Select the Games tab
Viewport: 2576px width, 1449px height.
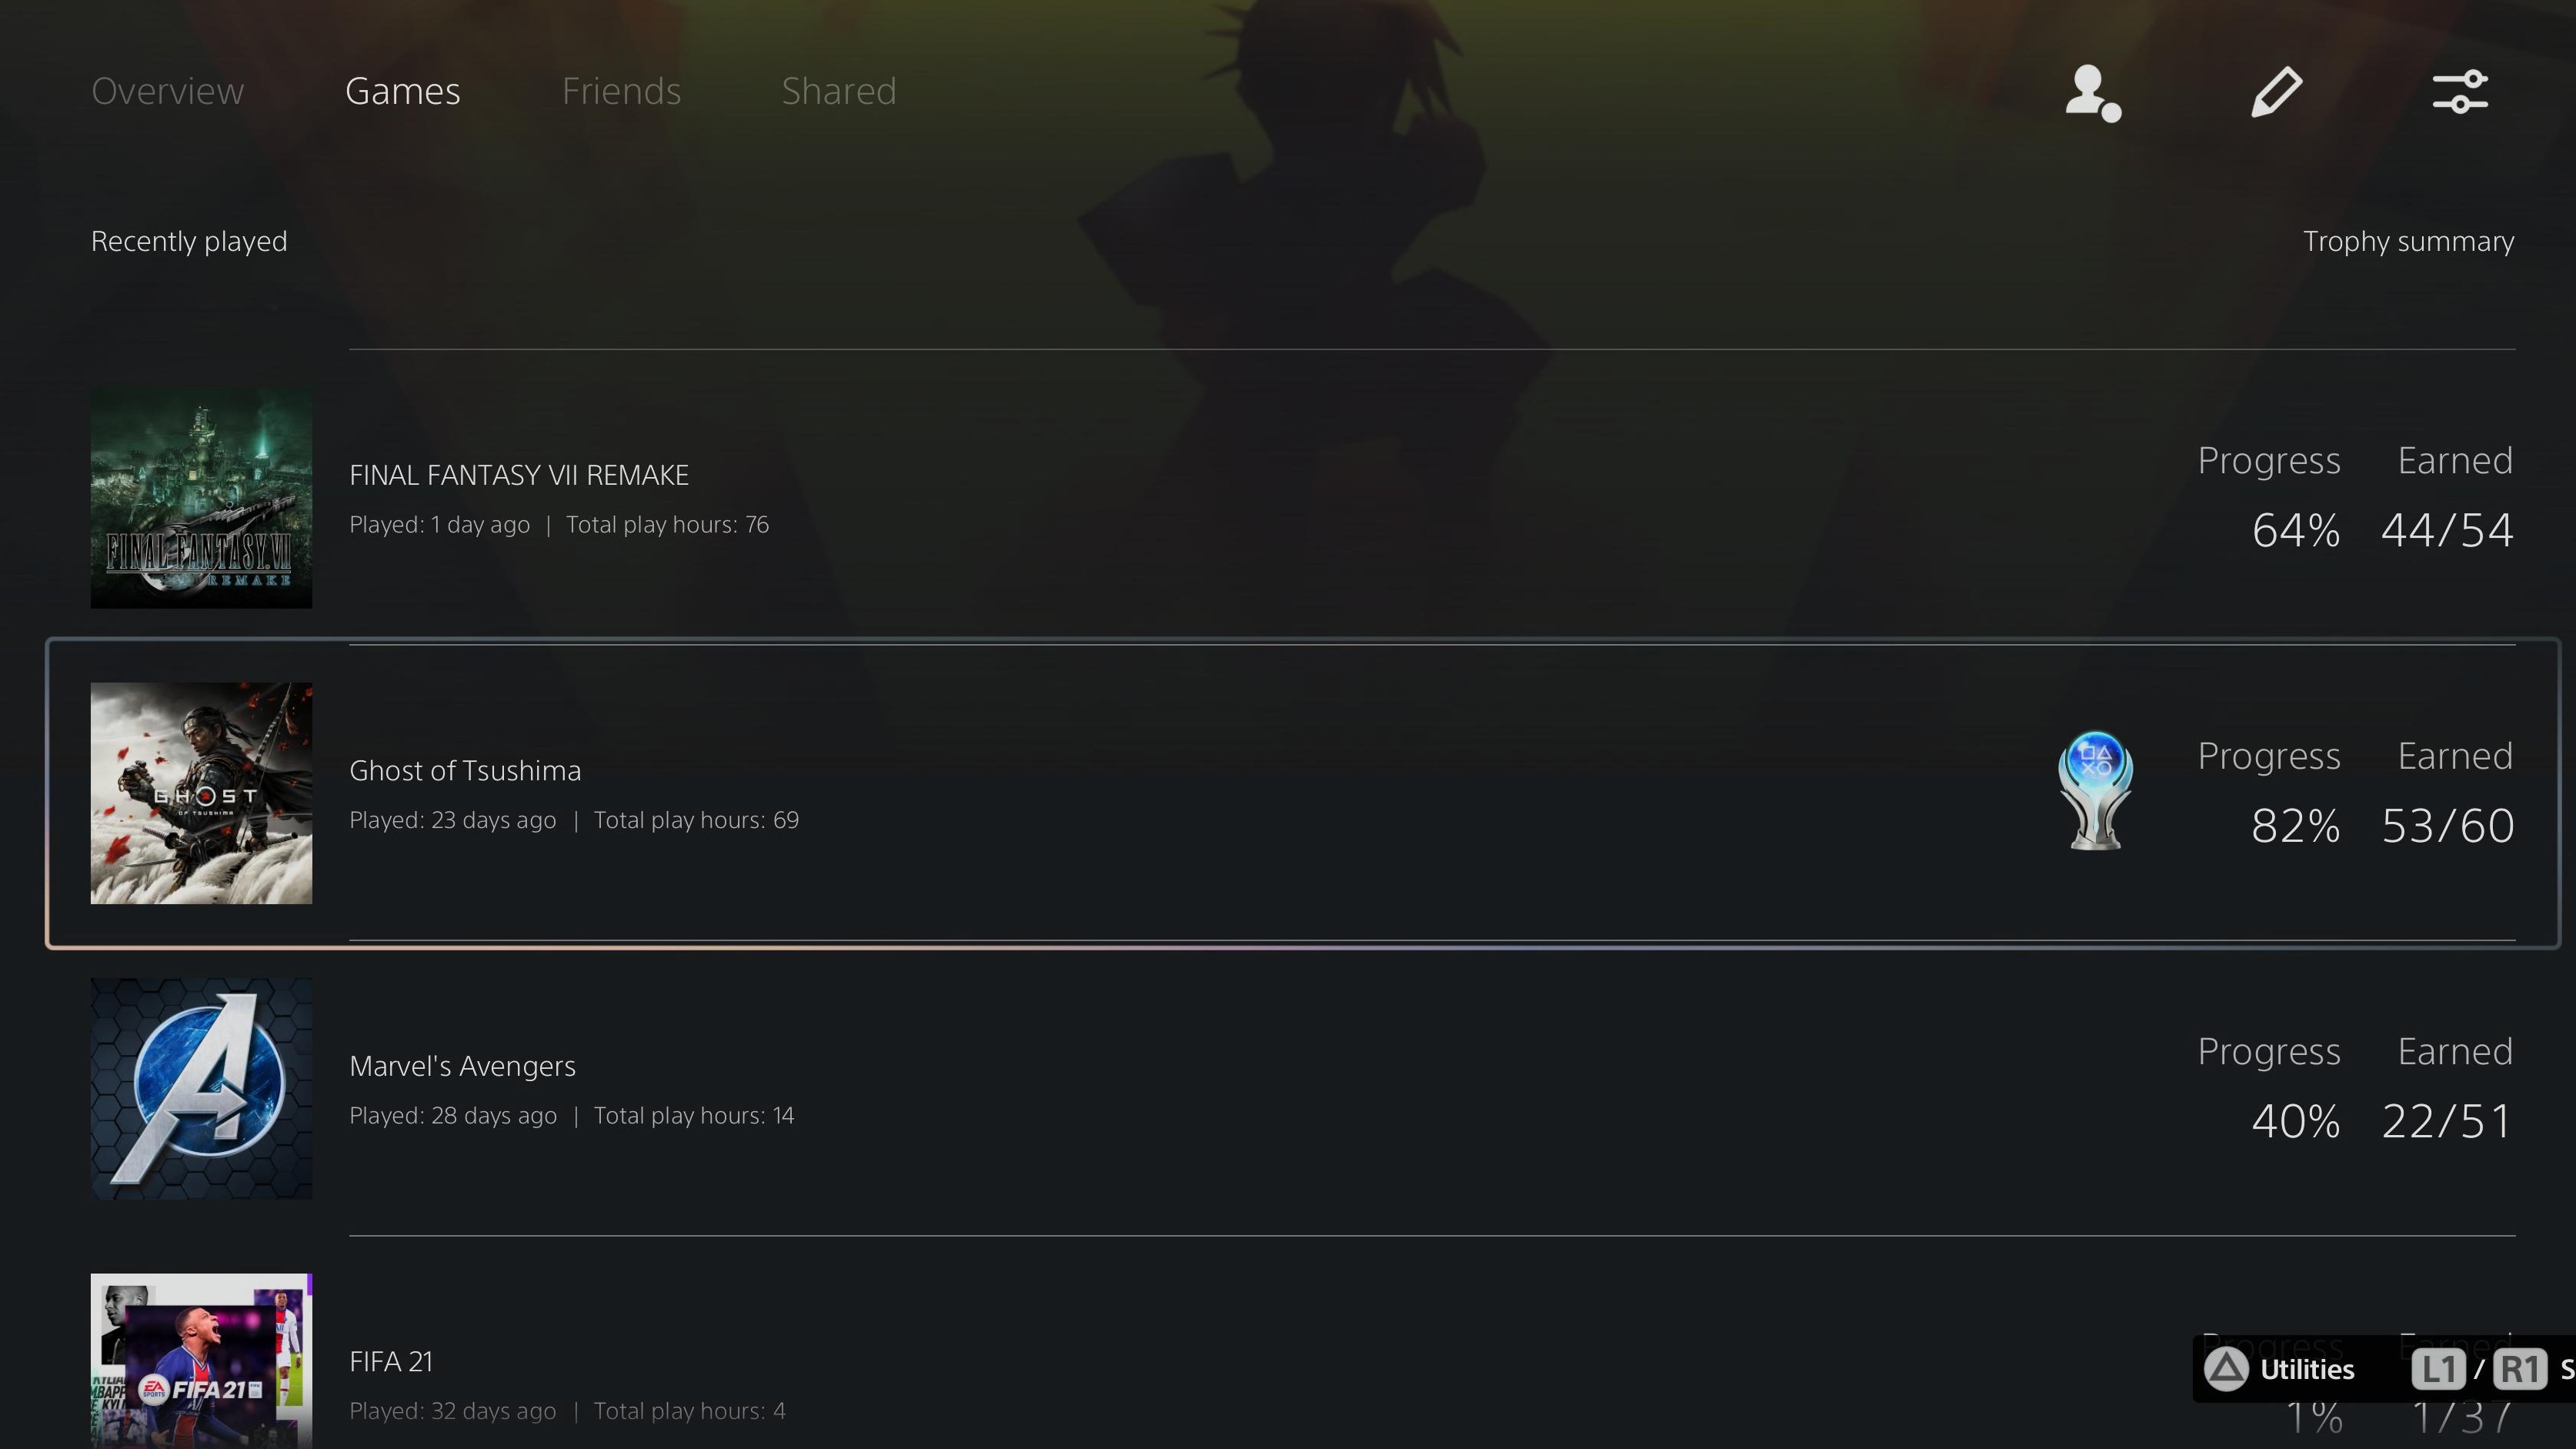click(x=402, y=91)
